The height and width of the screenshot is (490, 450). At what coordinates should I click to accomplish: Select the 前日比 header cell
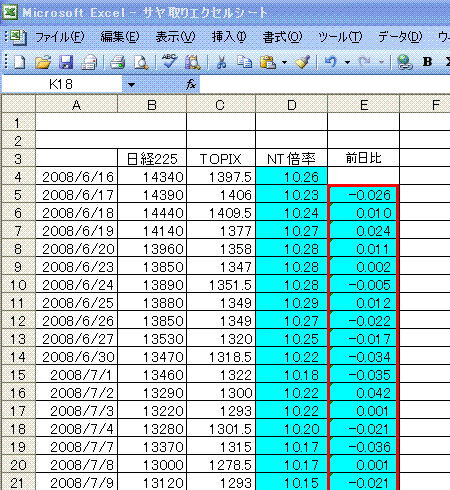click(364, 158)
